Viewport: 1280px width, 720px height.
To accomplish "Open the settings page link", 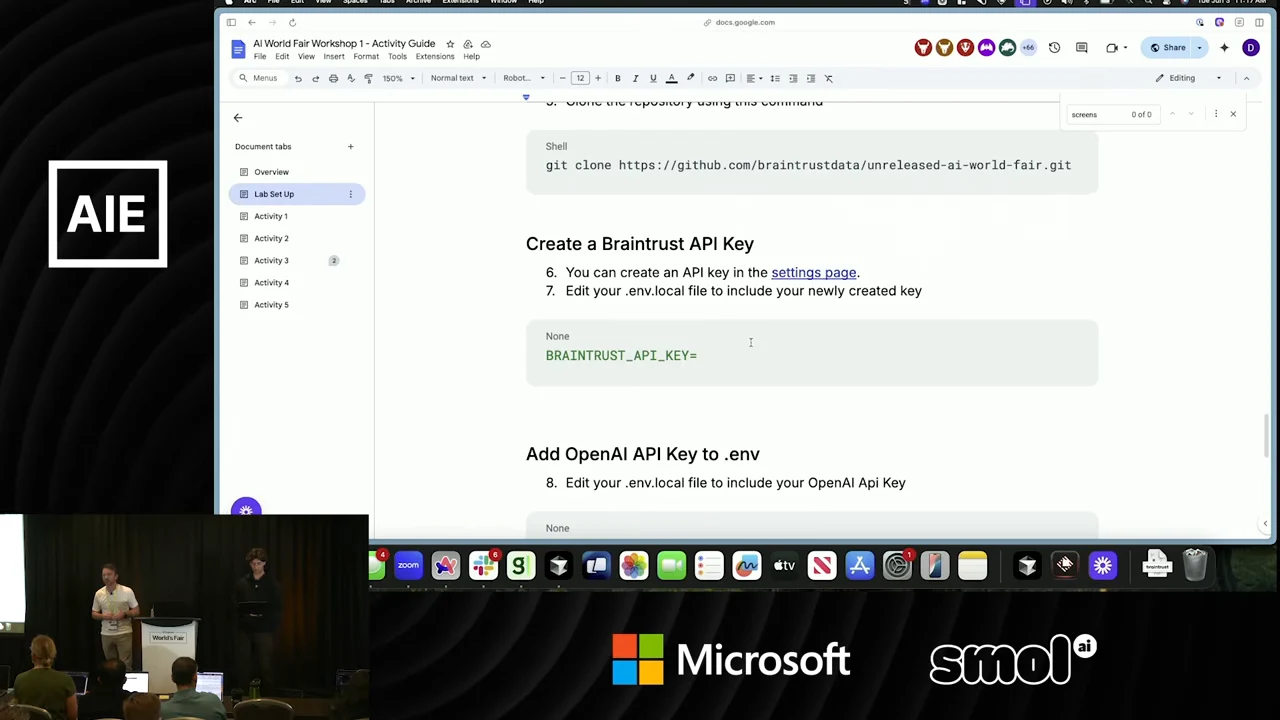I will coord(813,272).
